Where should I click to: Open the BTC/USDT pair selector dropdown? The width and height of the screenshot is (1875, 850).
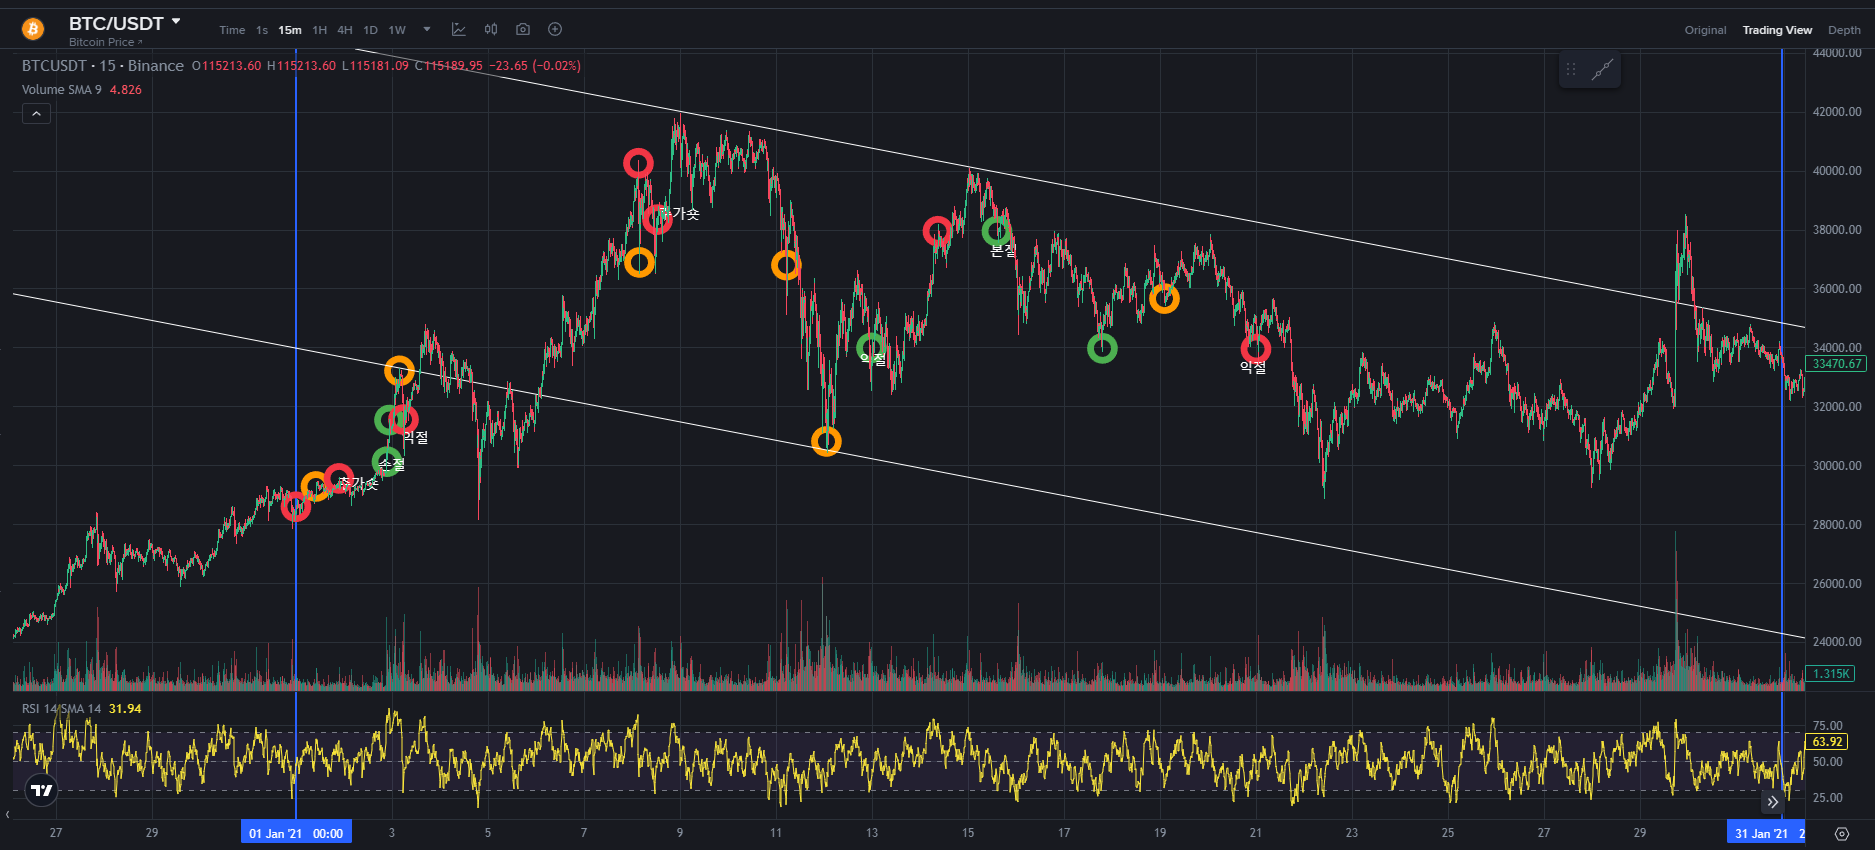pyautogui.click(x=176, y=21)
